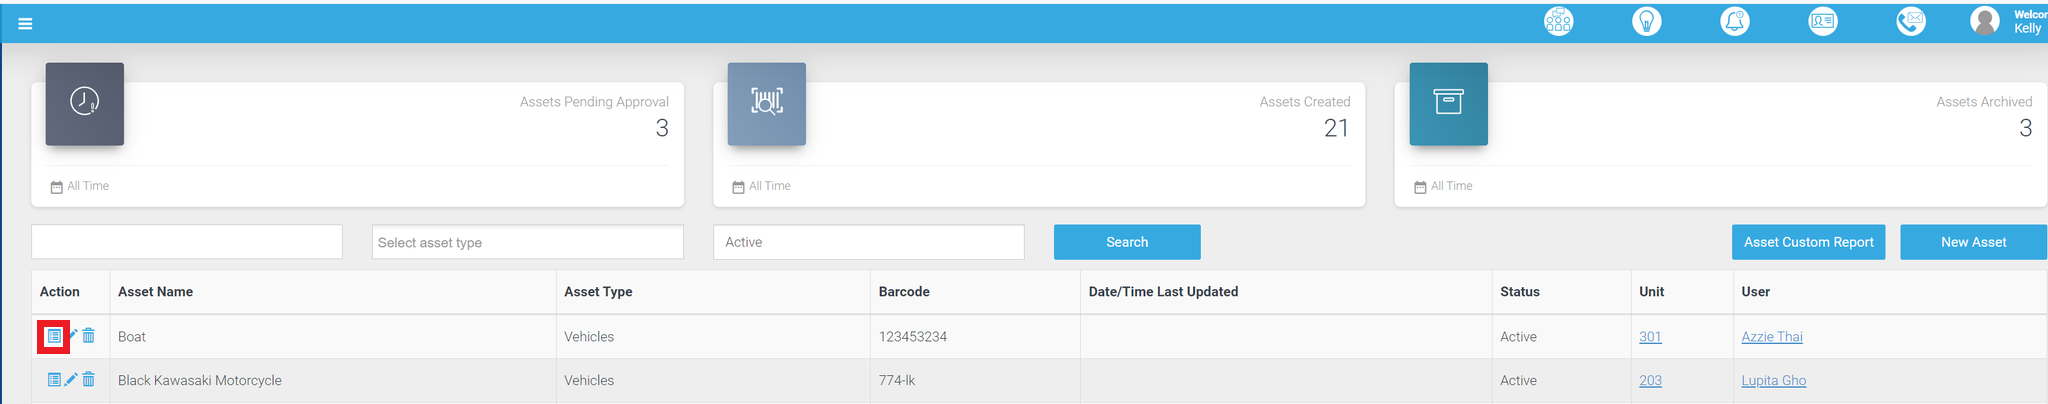Open All Time filter for Assets Created
Screen dimensions: 2048x404
pos(770,186)
